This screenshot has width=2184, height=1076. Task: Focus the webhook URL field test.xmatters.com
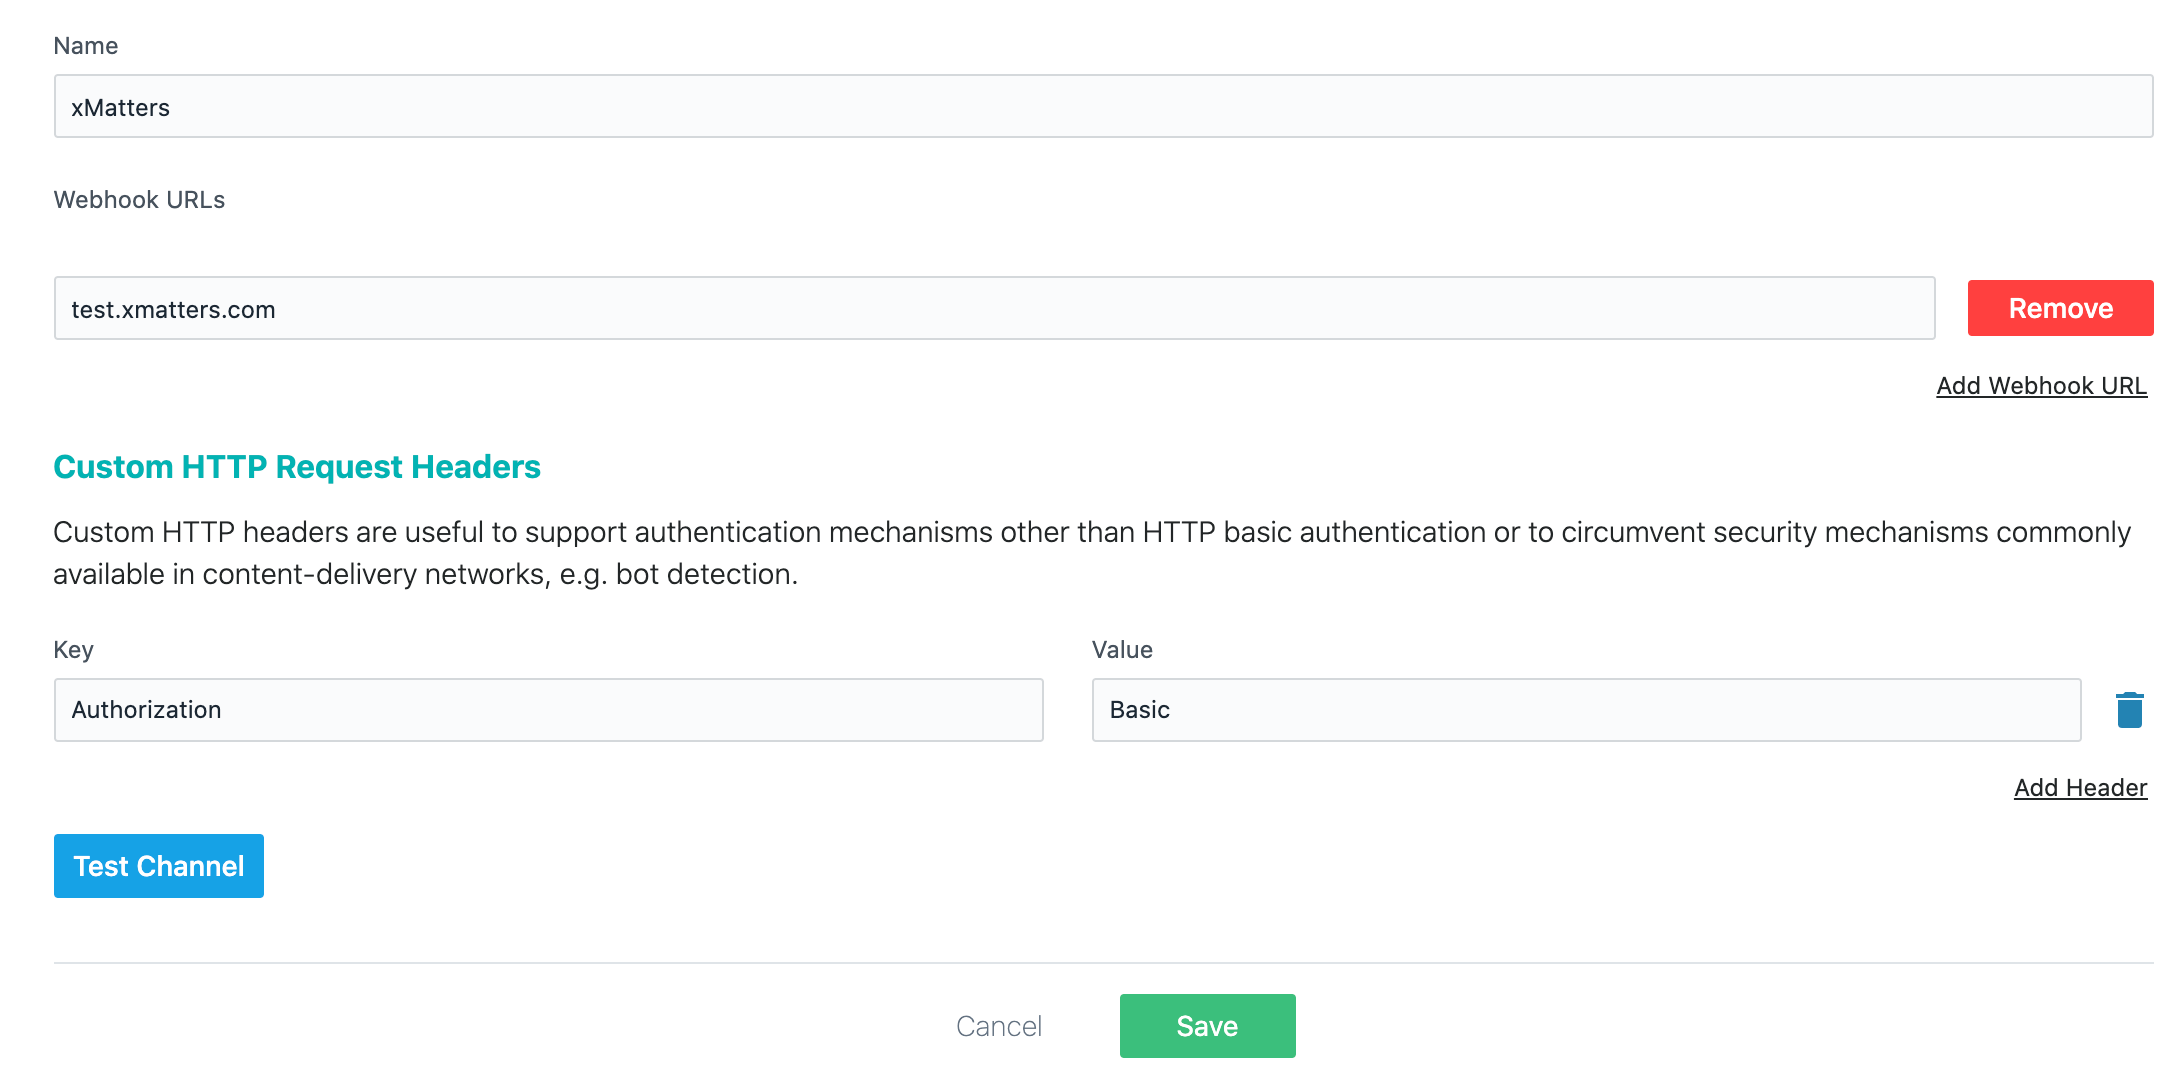994,308
